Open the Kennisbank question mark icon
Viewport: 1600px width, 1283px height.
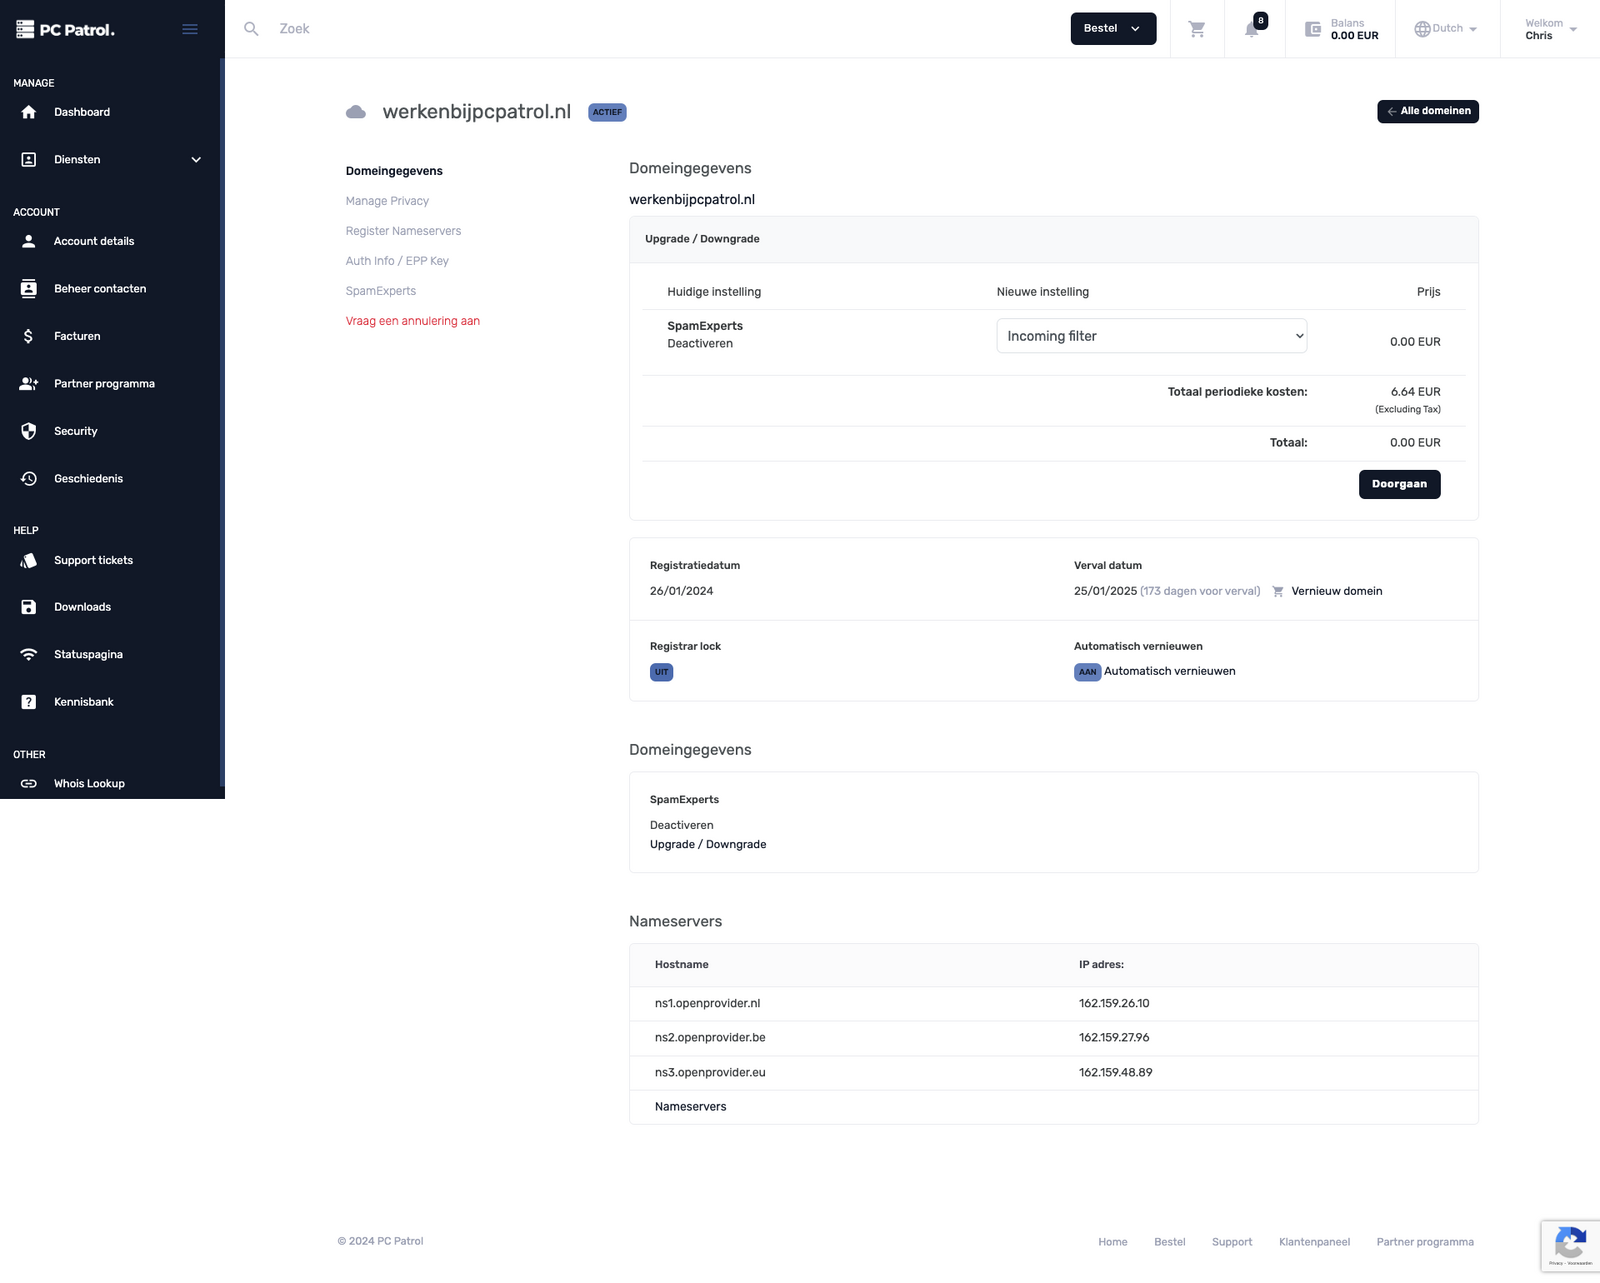29,702
